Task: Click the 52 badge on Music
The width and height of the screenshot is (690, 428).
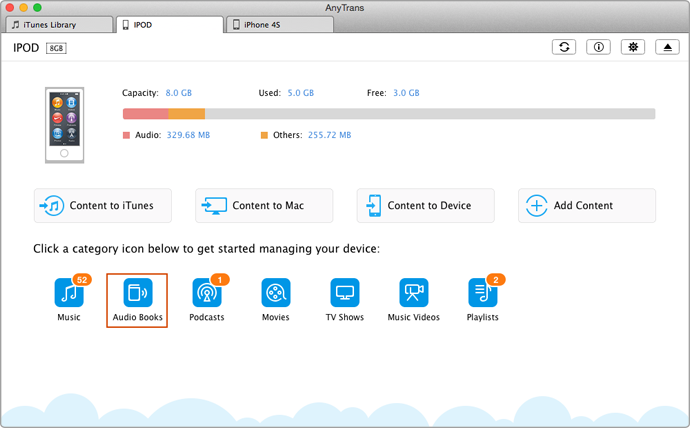Action: point(82,280)
